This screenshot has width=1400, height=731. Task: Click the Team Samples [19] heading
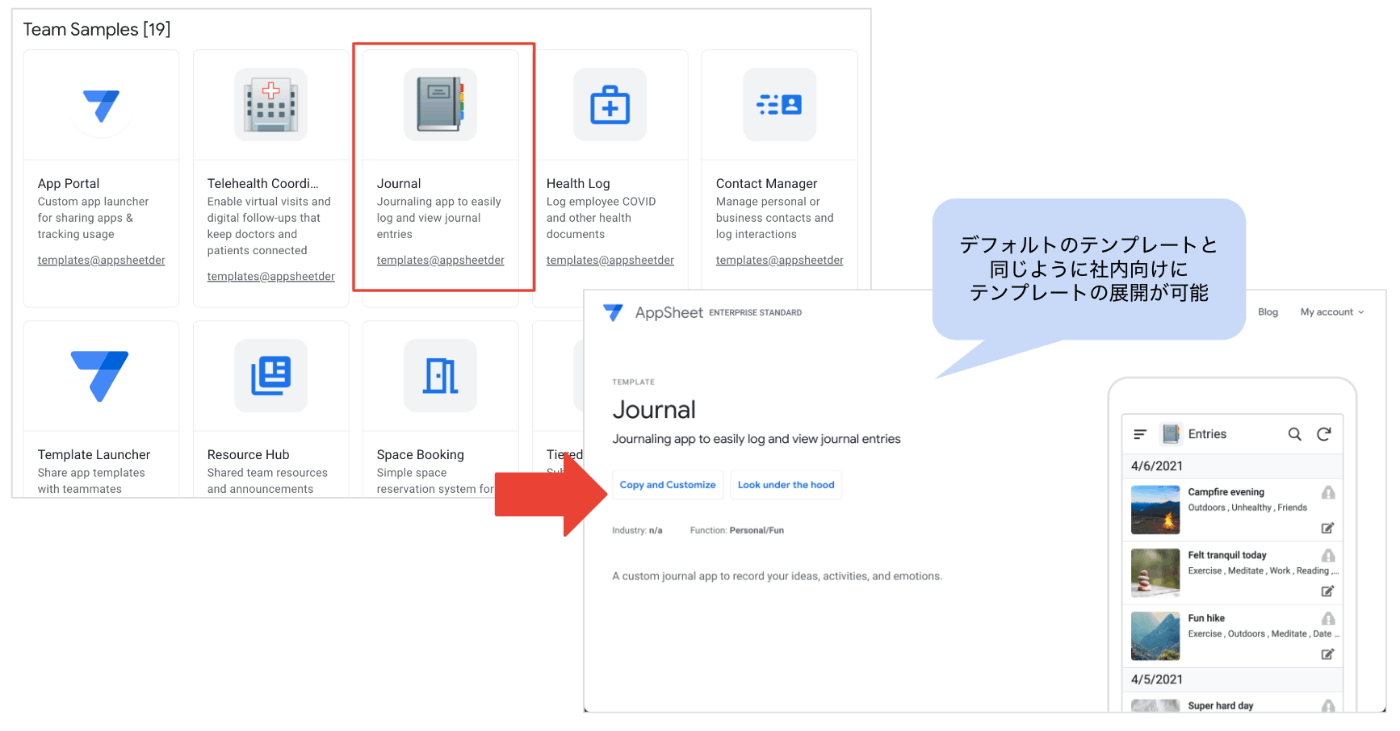click(97, 29)
